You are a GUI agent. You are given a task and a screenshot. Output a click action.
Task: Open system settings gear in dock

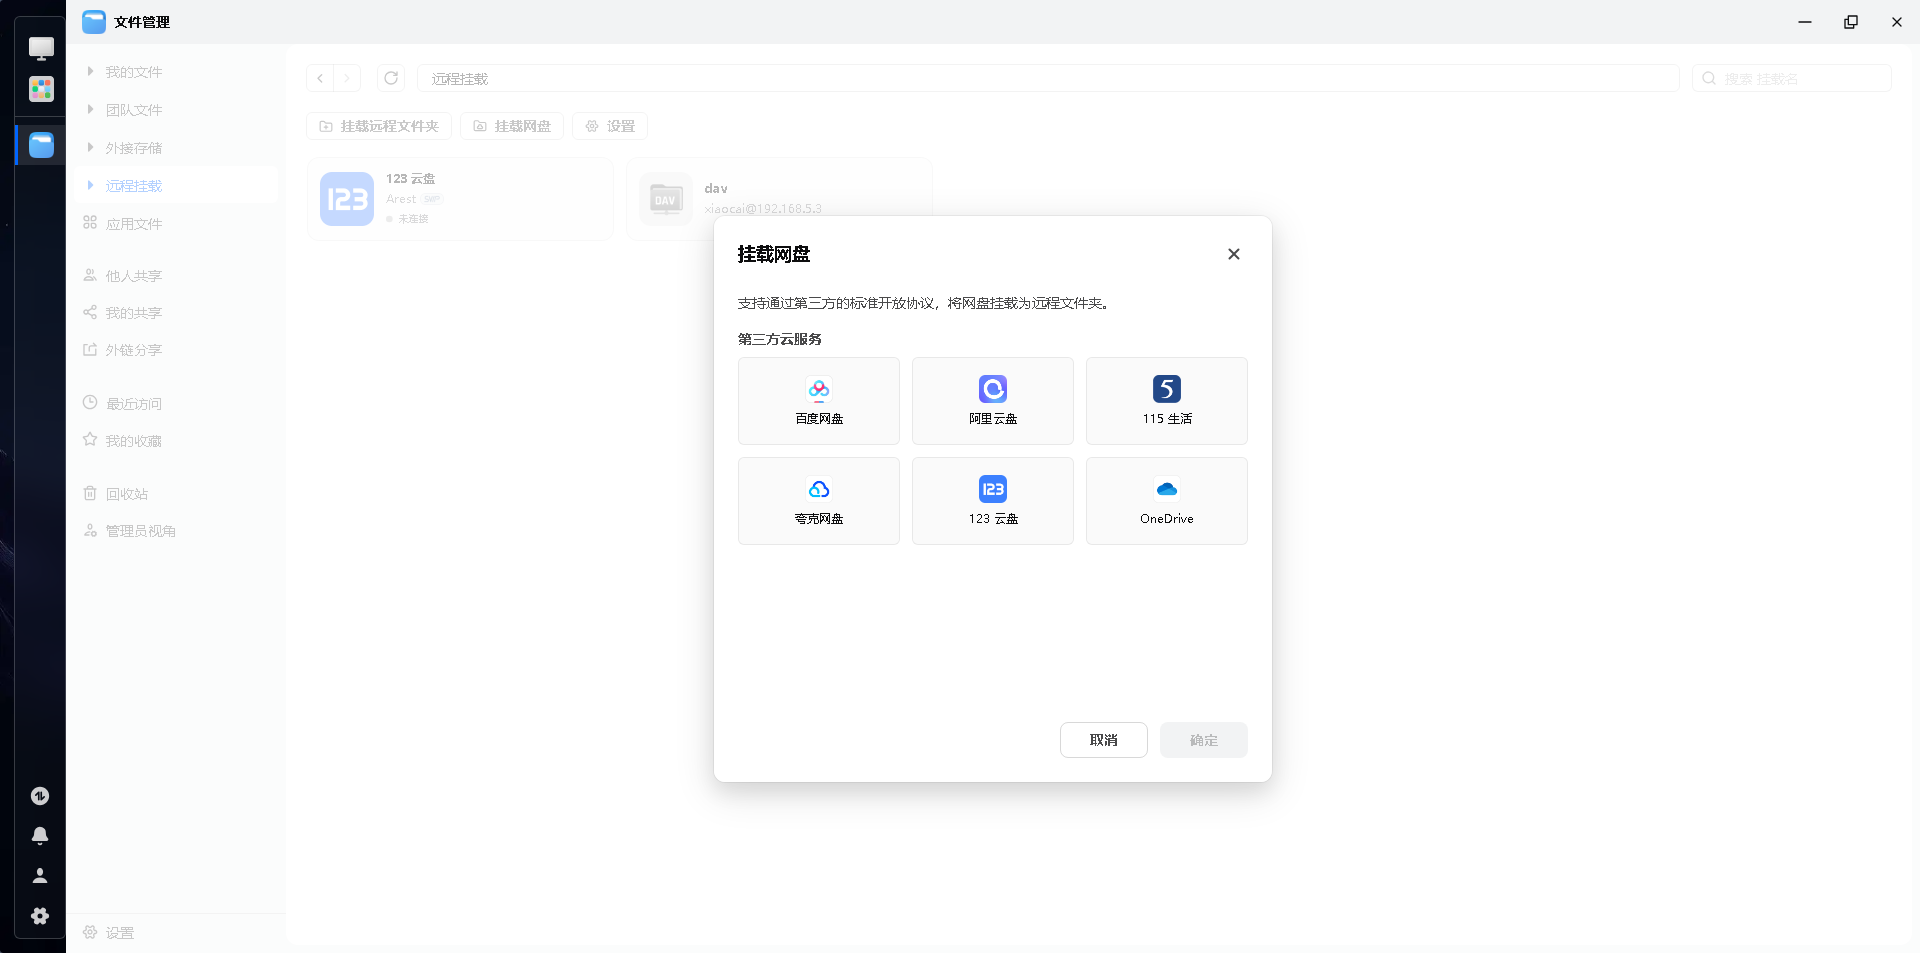(x=40, y=916)
